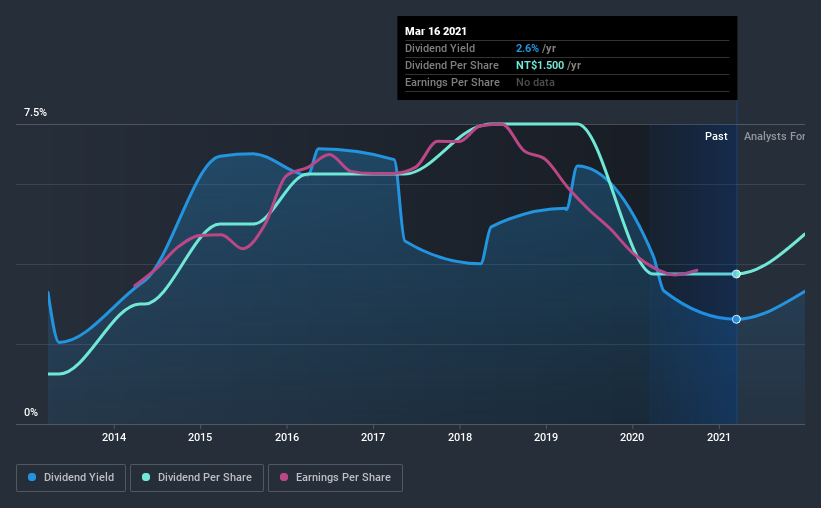Viewport: 821px width, 508px height.
Task: Toggle the Dividend Per Share legend button
Action: pyautogui.click(x=197, y=478)
